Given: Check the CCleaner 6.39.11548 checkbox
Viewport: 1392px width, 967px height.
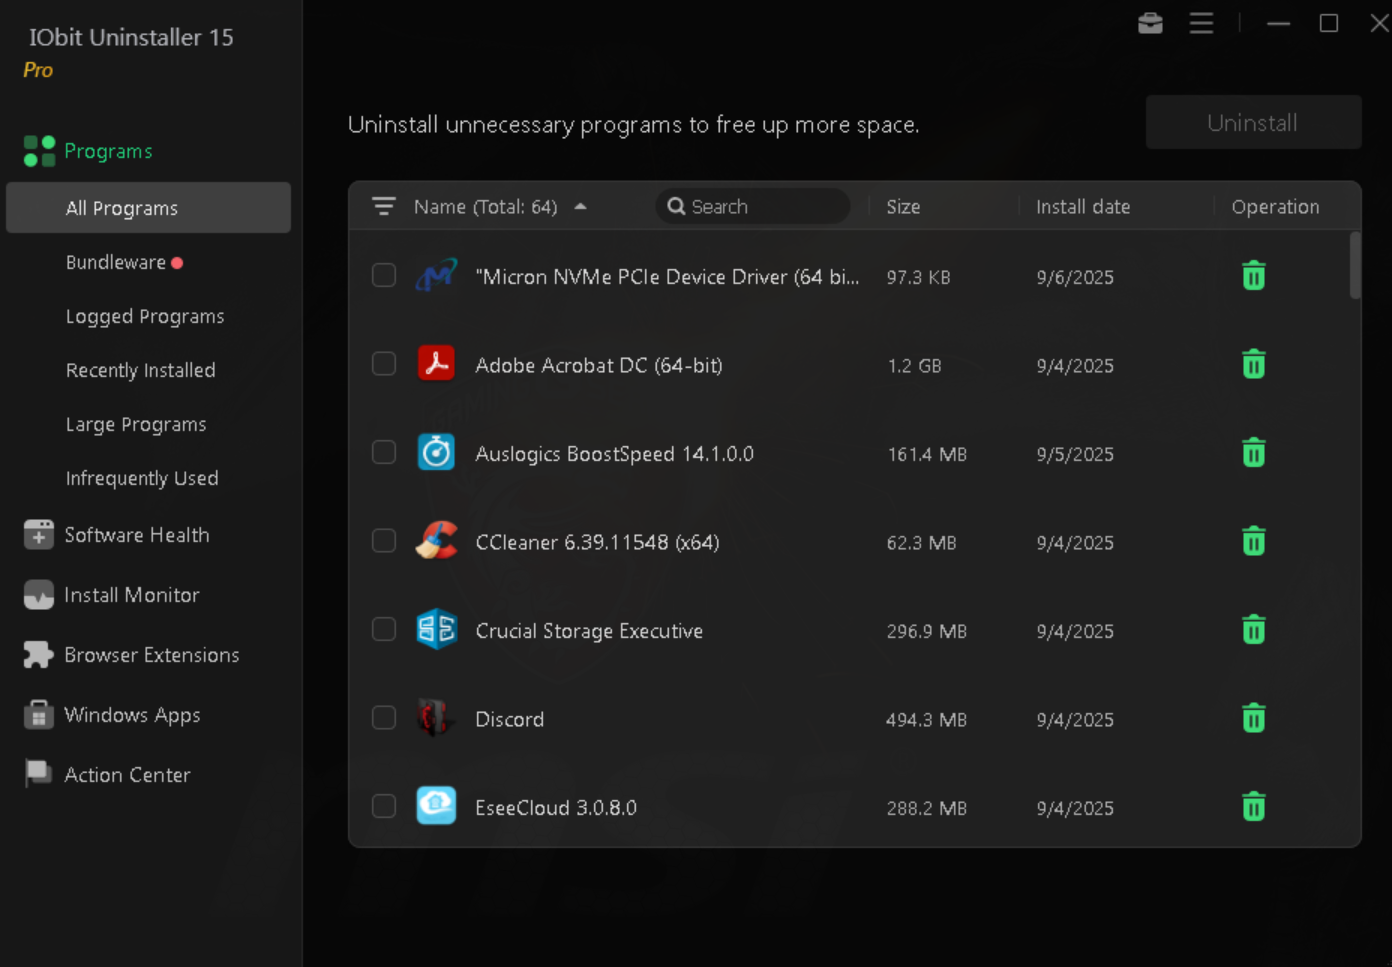Looking at the screenshot, I should 384,541.
